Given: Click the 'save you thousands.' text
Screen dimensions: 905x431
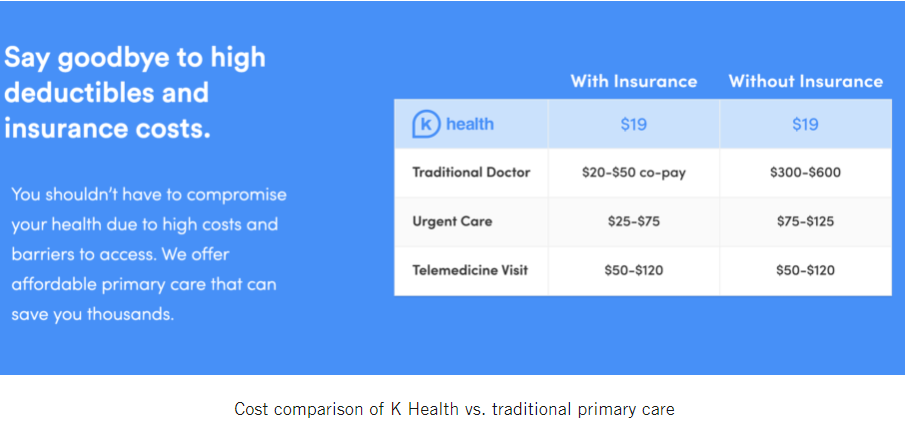Looking at the screenshot, I should (x=92, y=314).
